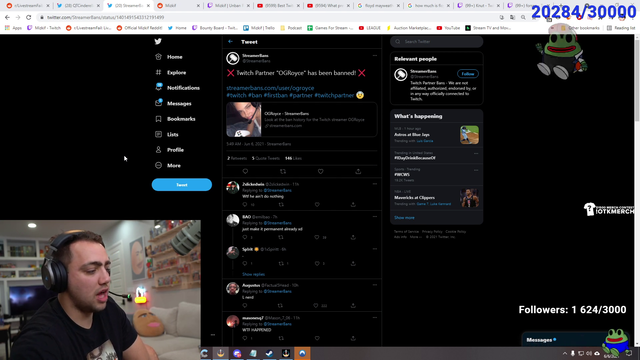Share BAO's reply
640x360 pixels.
[x=353, y=237]
